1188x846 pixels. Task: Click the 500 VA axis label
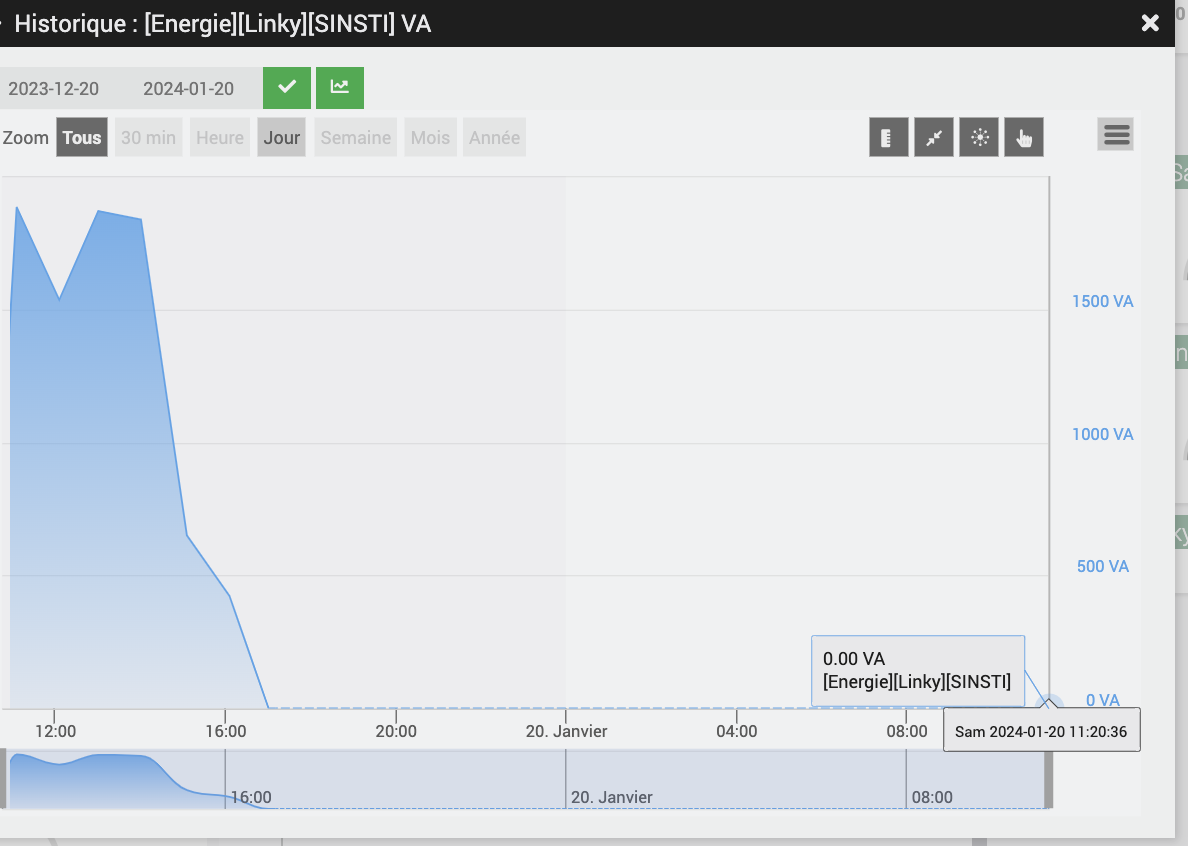(1102, 567)
